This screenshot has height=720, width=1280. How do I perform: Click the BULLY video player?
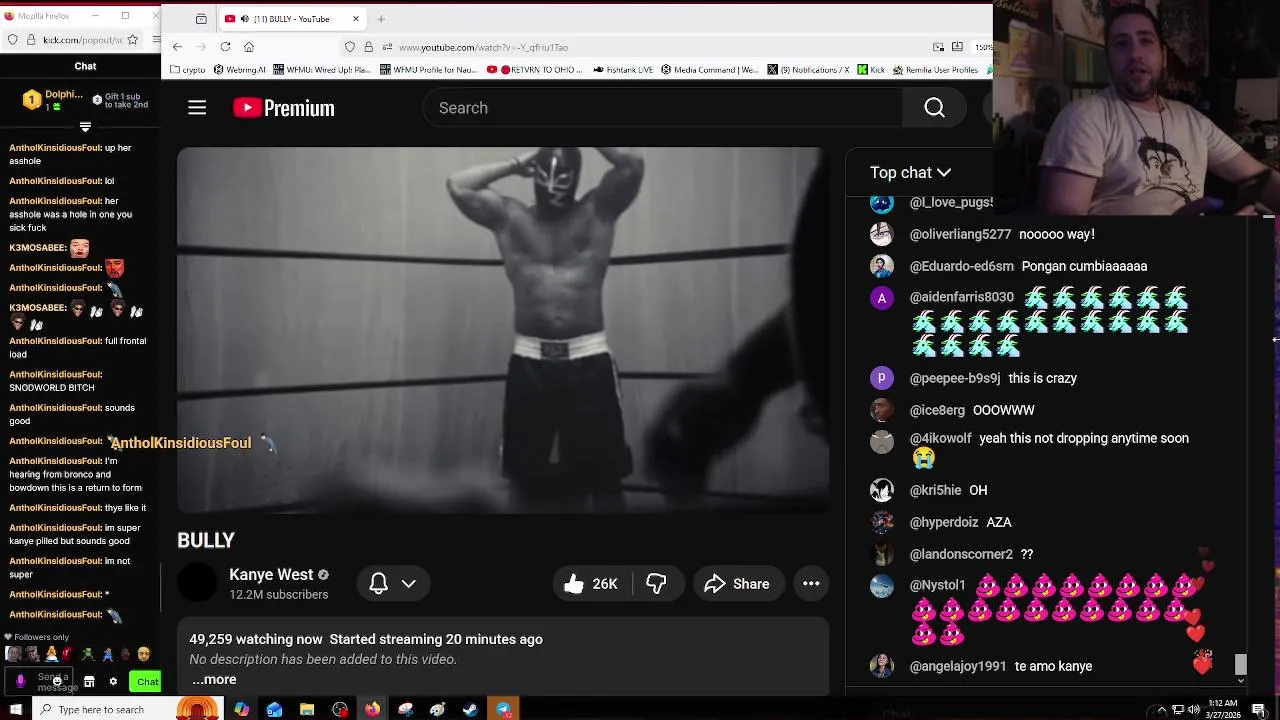click(x=503, y=330)
